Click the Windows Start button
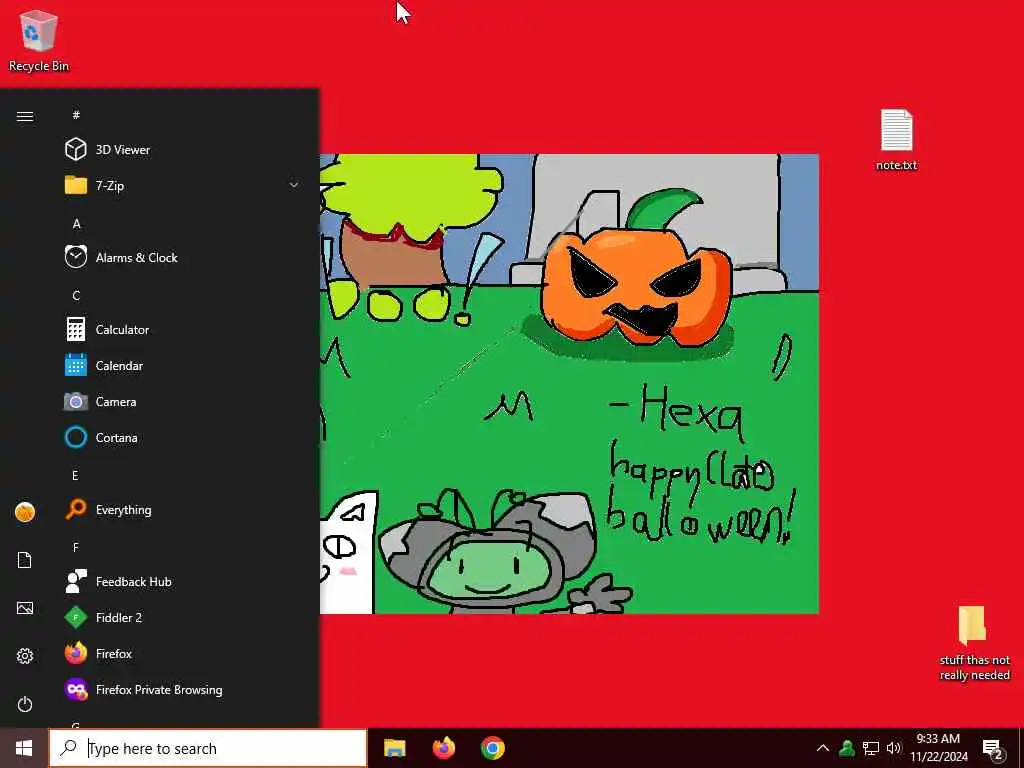Screen dimensions: 1024x768 click(x=24, y=748)
